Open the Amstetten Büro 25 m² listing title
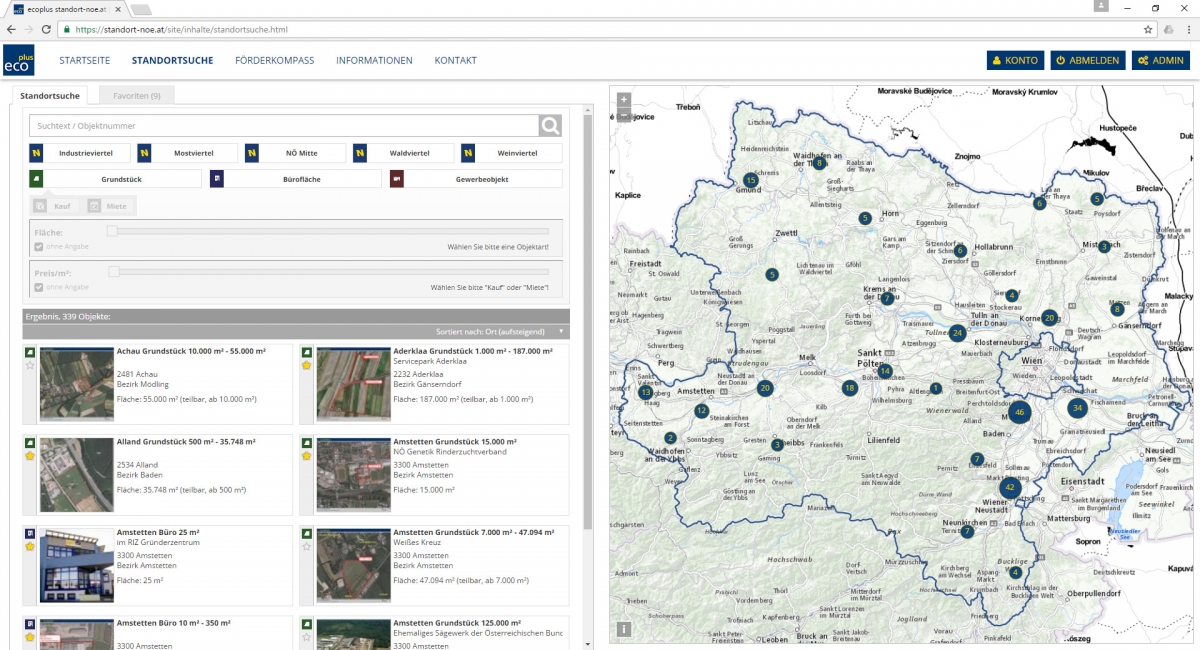The width and height of the screenshot is (1200, 650). point(158,532)
